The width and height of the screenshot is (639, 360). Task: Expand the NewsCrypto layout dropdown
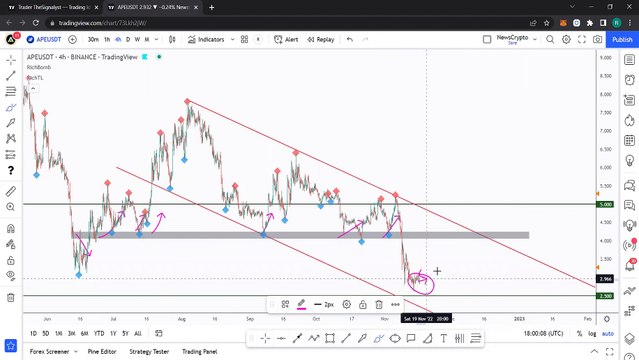click(535, 40)
